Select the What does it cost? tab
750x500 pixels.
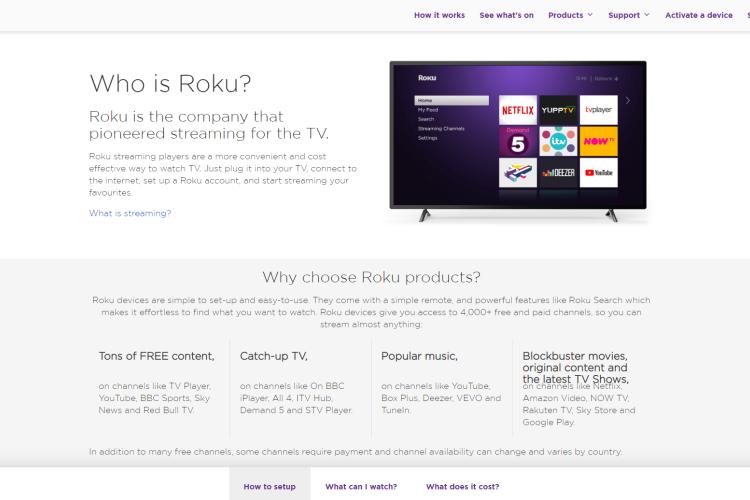463,486
